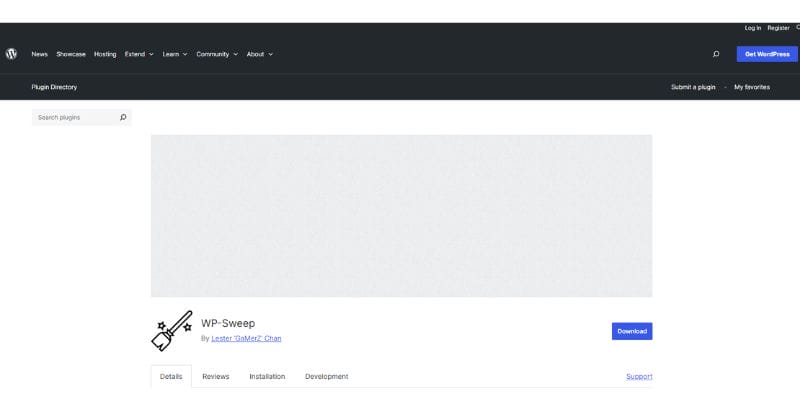Go to the Showcase page

[x=71, y=54]
